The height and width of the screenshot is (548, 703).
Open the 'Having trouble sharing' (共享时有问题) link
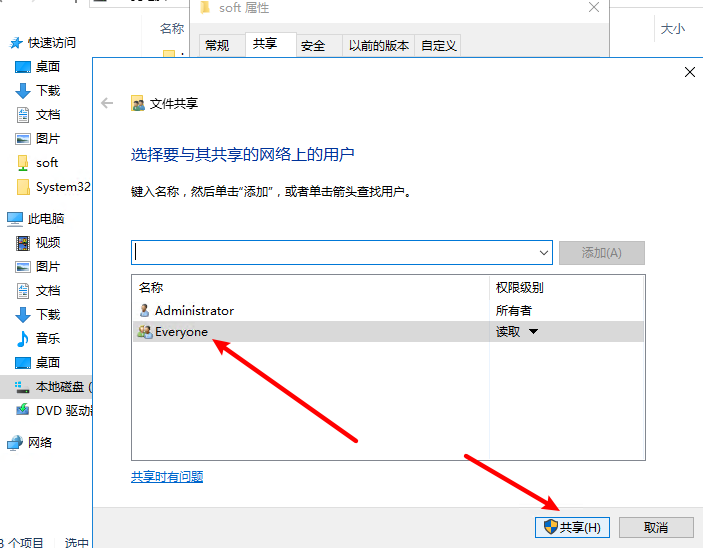167,477
